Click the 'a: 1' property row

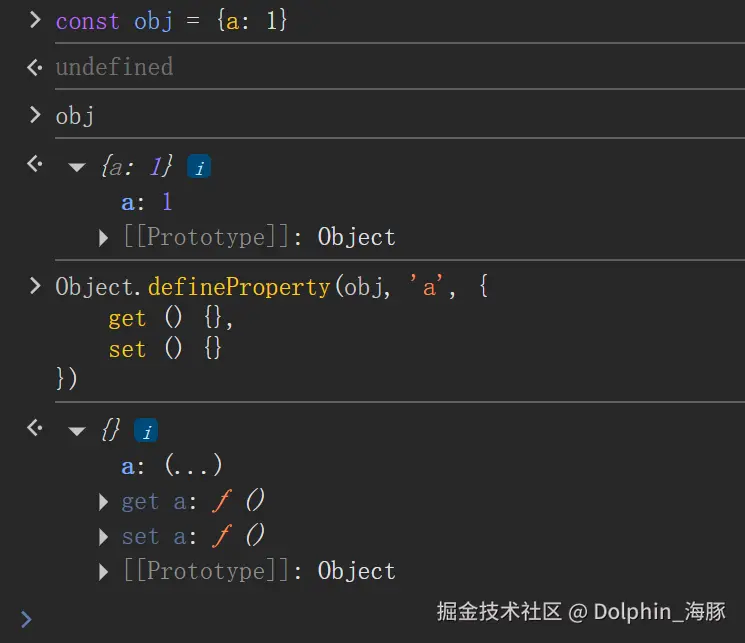coord(147,202)
